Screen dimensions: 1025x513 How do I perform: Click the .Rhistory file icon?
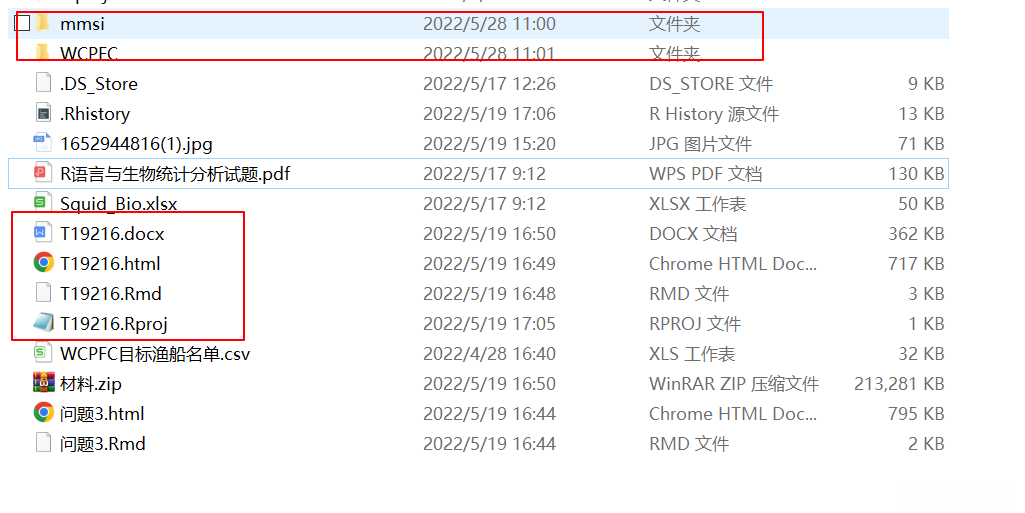click(x=43, y=113)
